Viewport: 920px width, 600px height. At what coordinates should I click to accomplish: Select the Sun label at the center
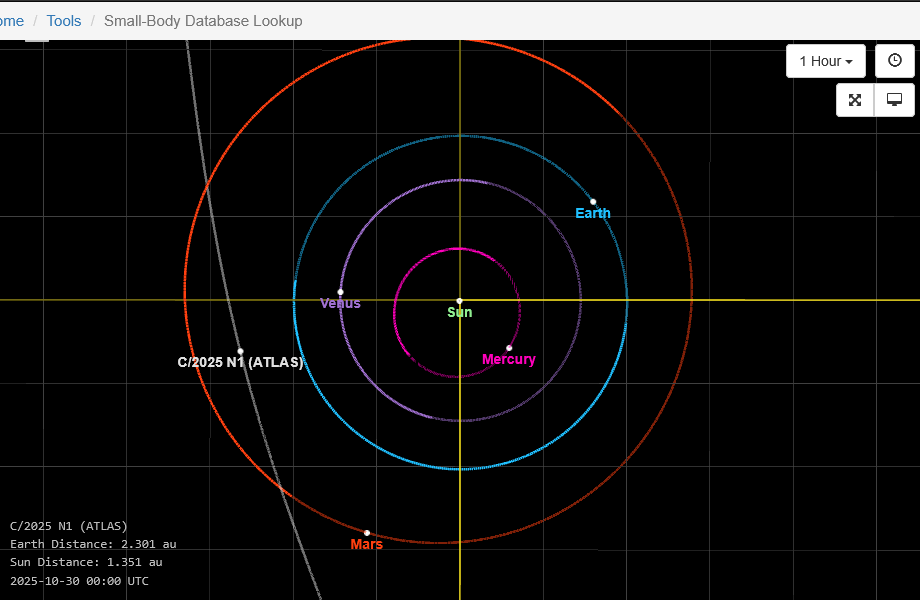coord(459,313)
